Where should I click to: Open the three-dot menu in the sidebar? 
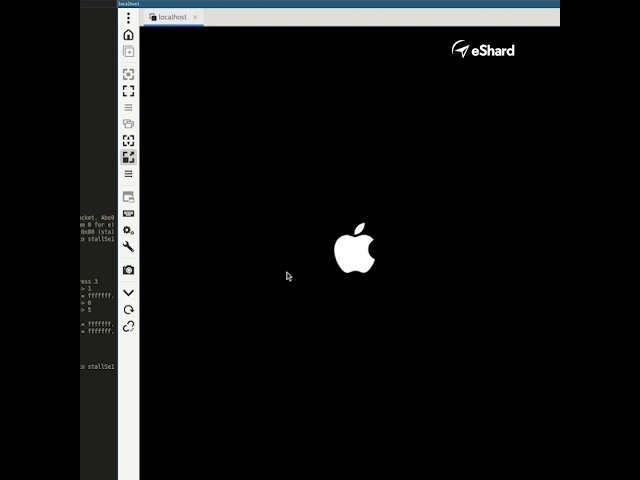129,18
